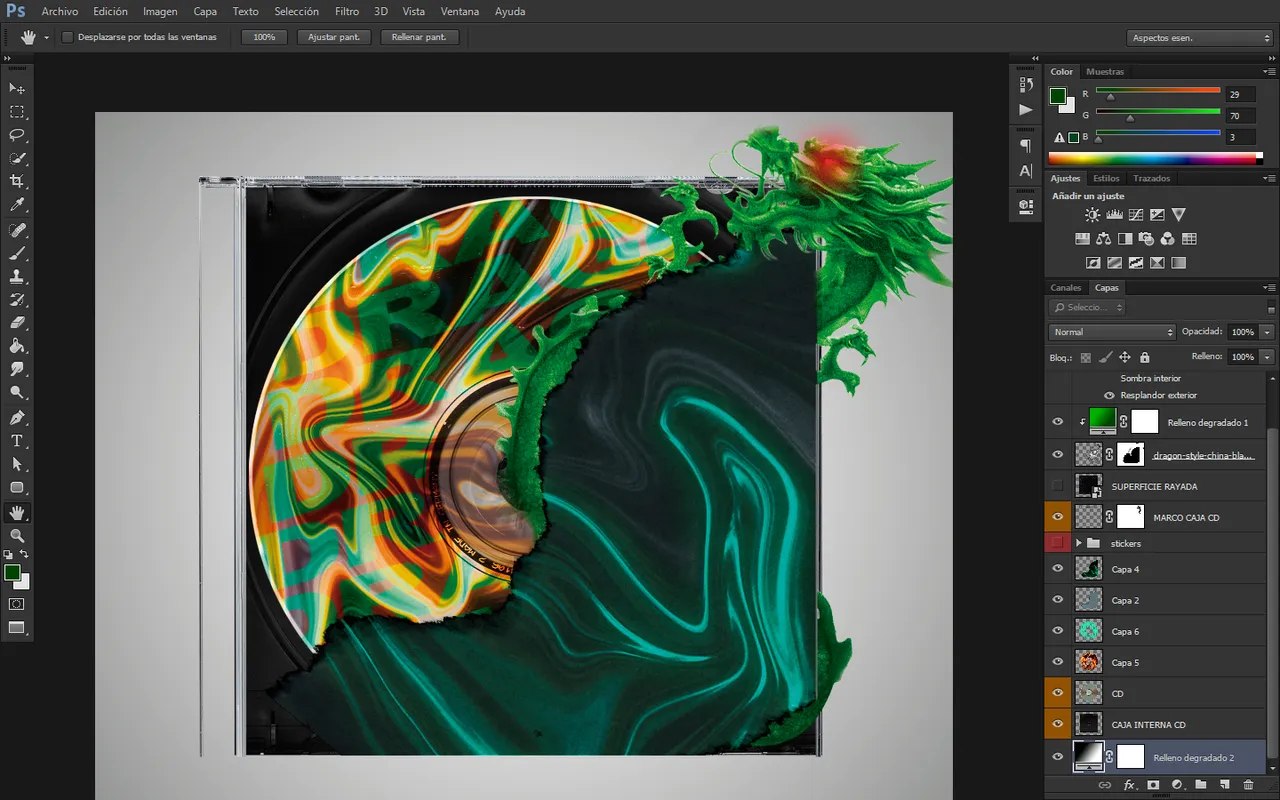This screenshot has height=800, width=1280.
Task: Add a layer mask
Action: click(1153, 786)
